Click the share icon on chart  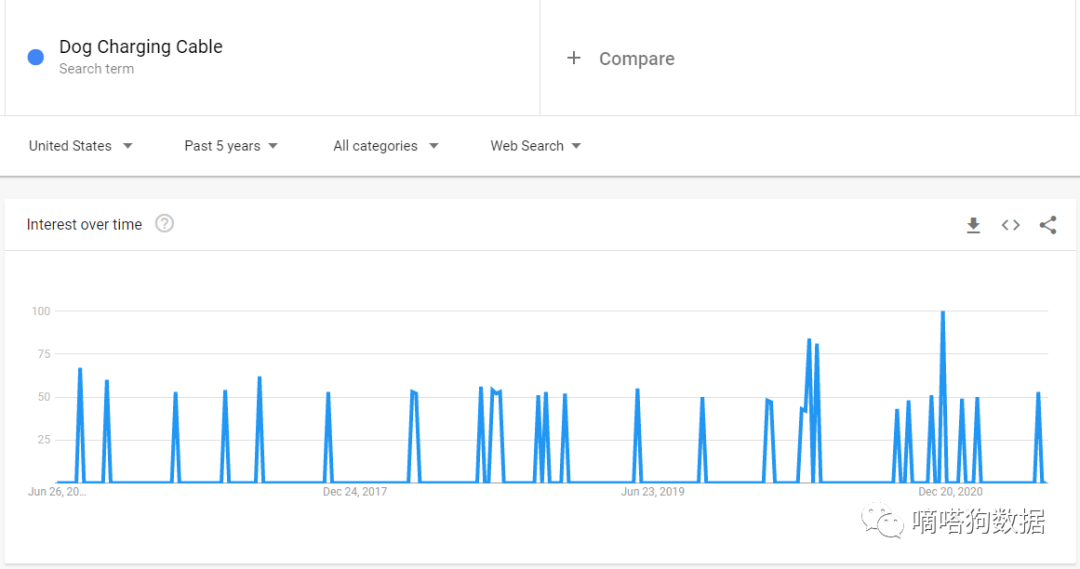[x=1047, y=225]
